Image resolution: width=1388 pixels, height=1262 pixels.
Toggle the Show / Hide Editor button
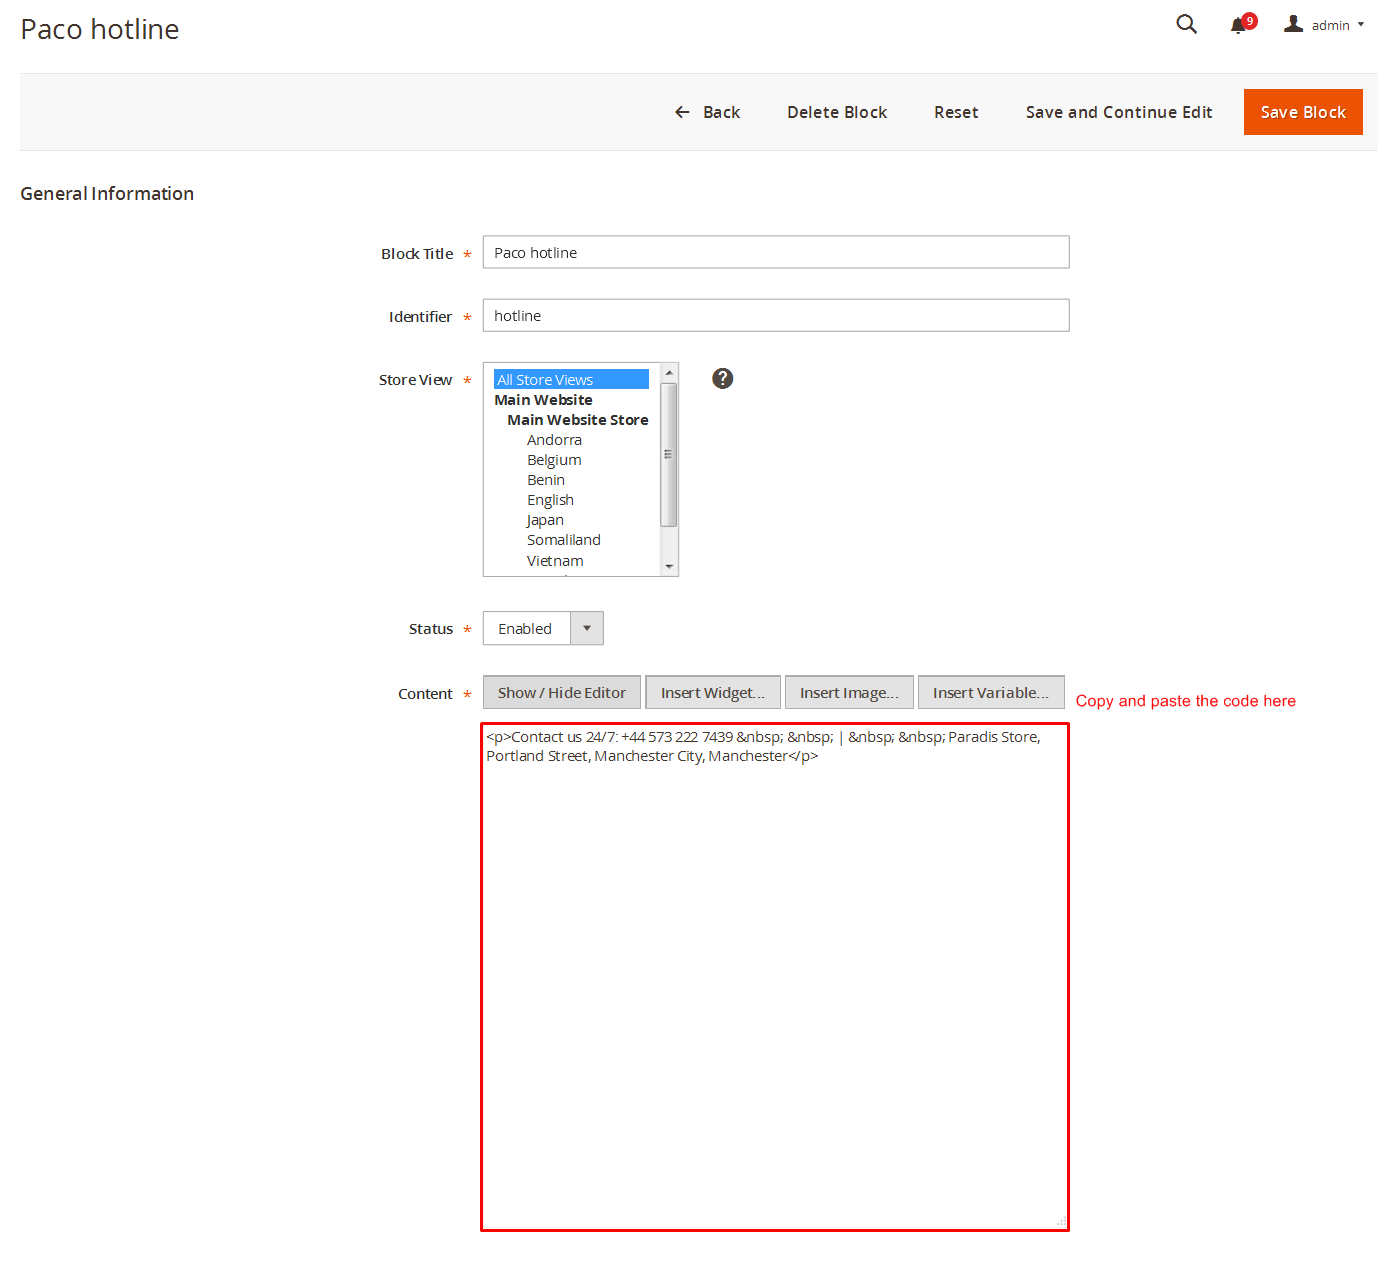click(x=561, y=692)
